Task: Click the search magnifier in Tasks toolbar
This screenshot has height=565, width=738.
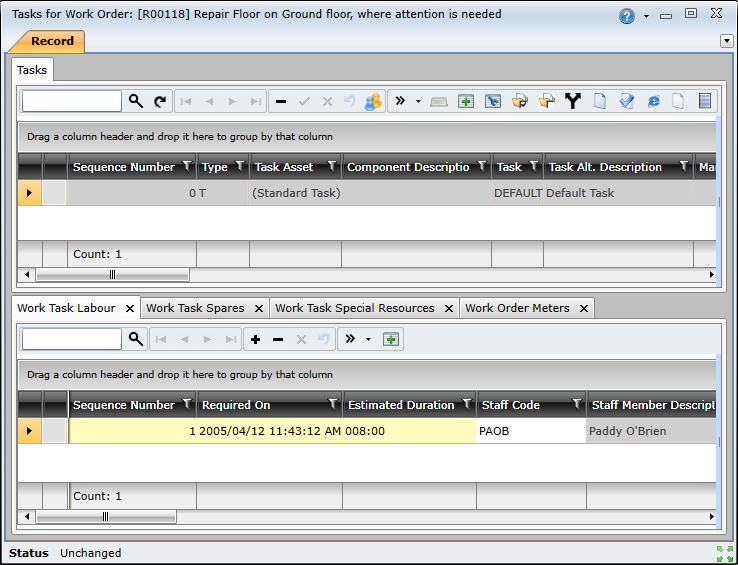Action: (x=136, y=101)
